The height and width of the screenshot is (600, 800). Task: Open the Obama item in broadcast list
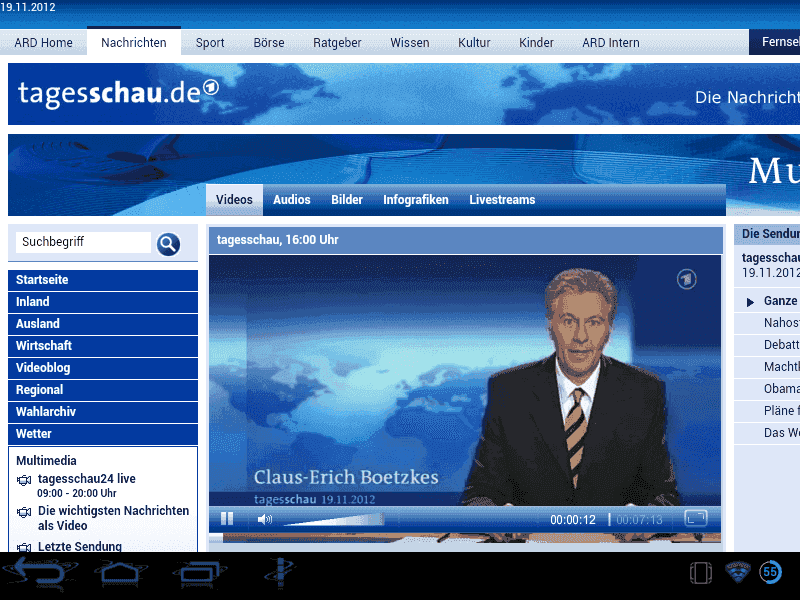point(767,389)
